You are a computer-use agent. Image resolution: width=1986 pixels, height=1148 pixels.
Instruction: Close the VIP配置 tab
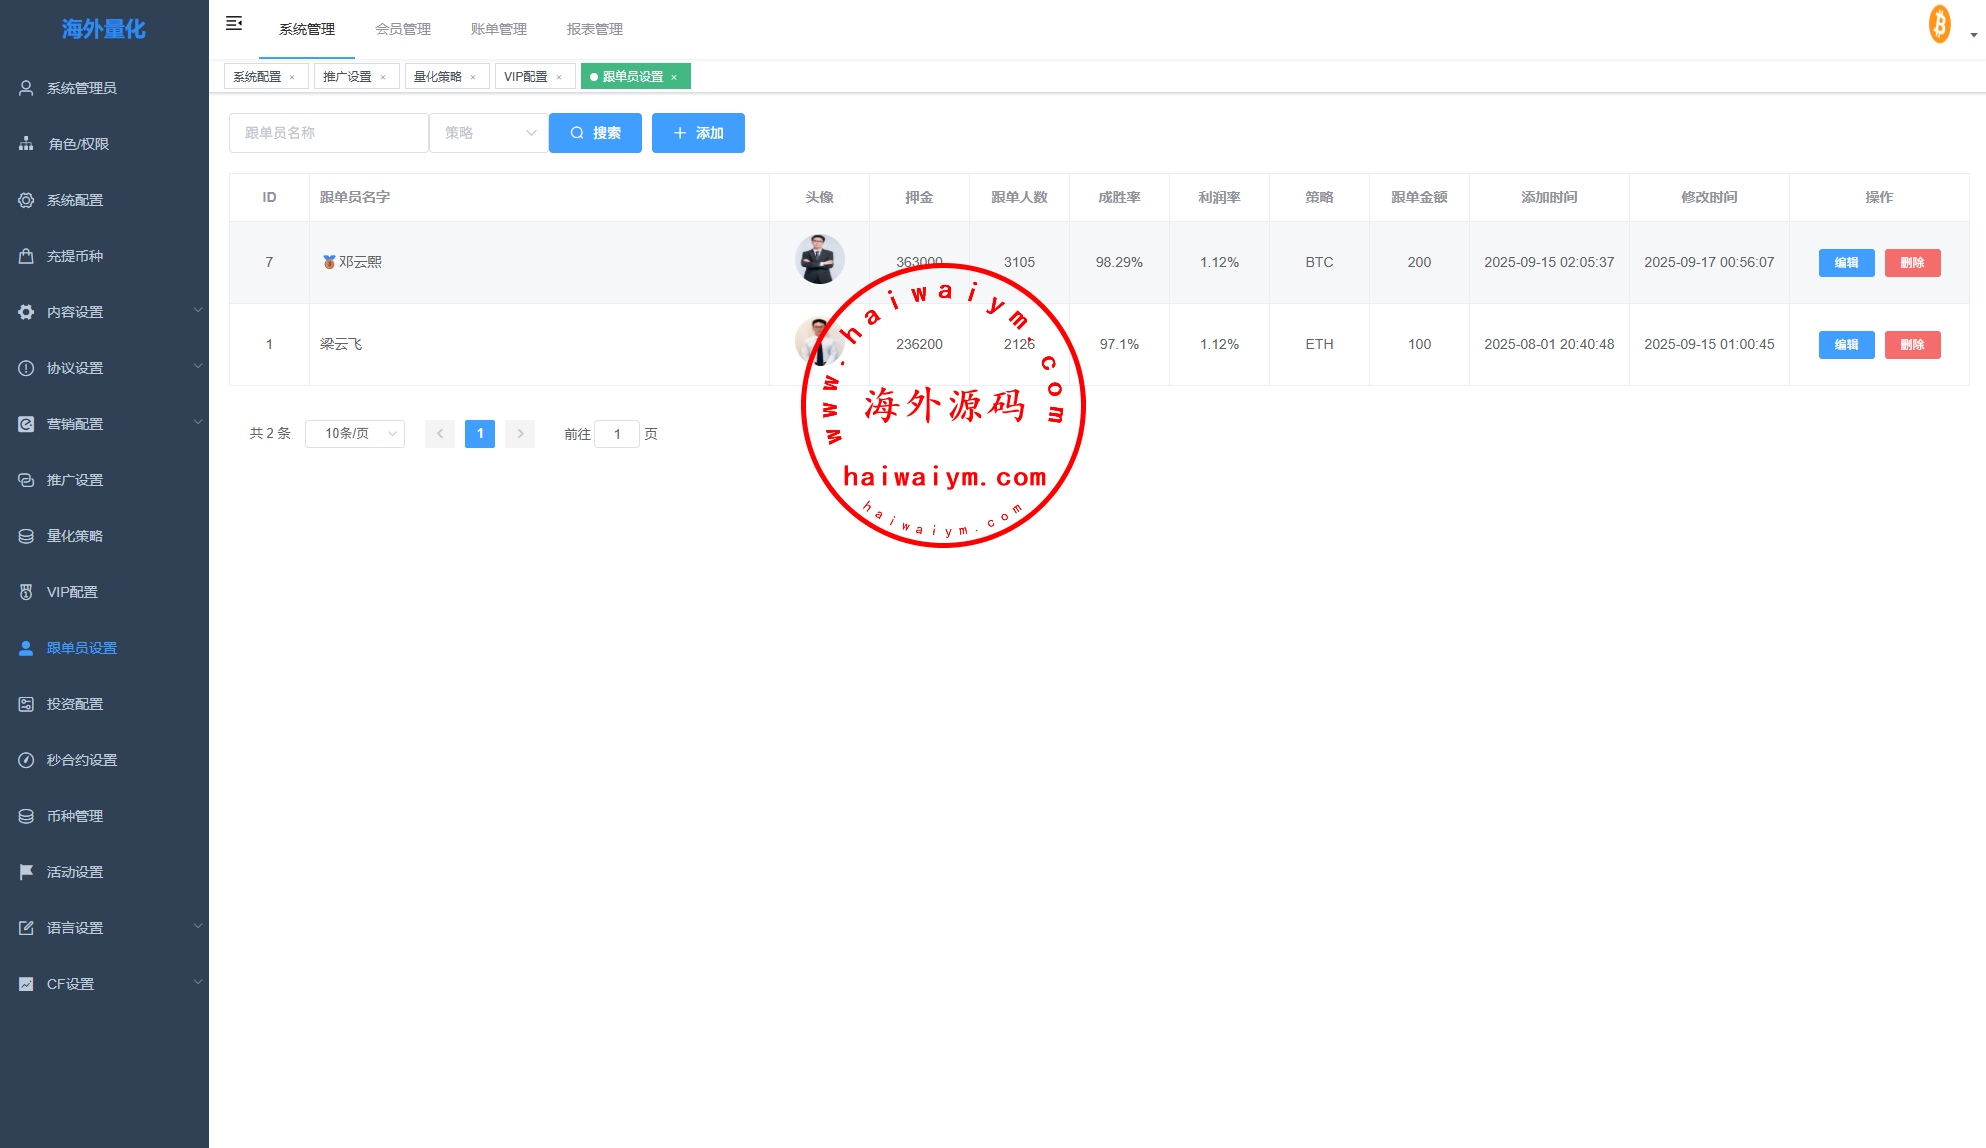tap(559, 77)
